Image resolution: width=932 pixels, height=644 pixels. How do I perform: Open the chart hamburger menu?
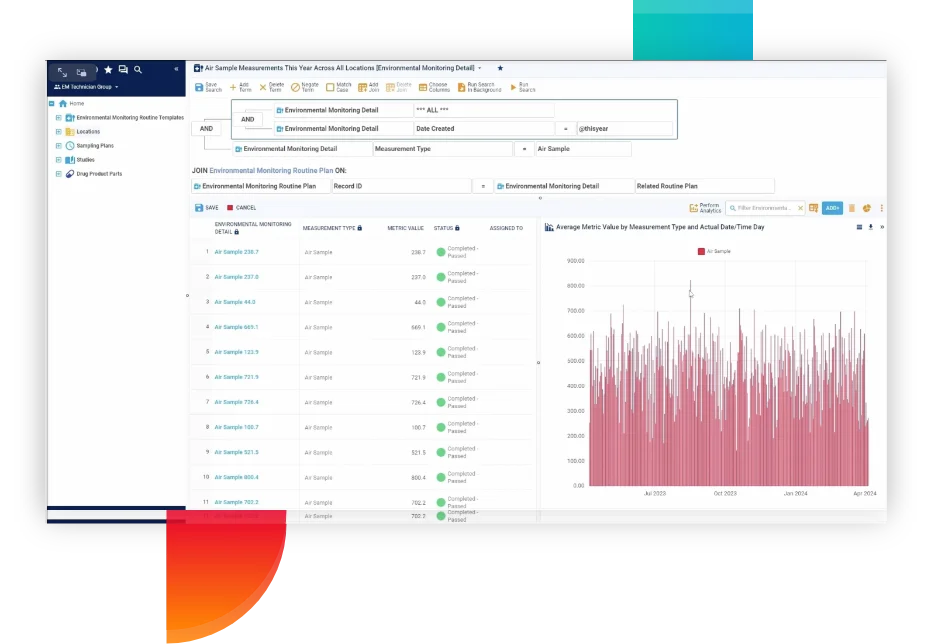point(859,227)
